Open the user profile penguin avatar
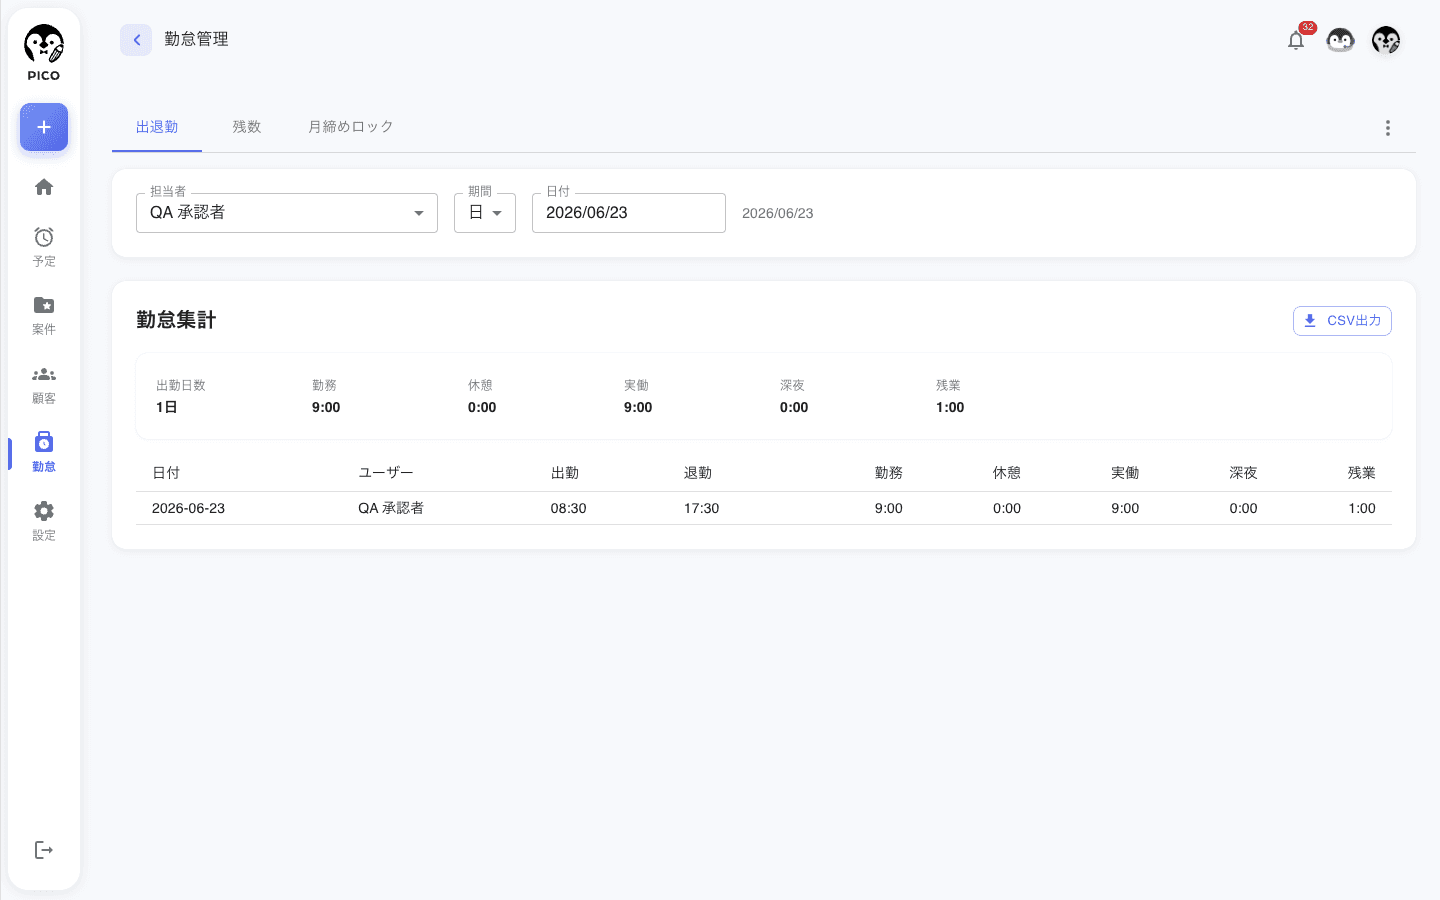The image size is (1440, 900). pos(1386,40)
